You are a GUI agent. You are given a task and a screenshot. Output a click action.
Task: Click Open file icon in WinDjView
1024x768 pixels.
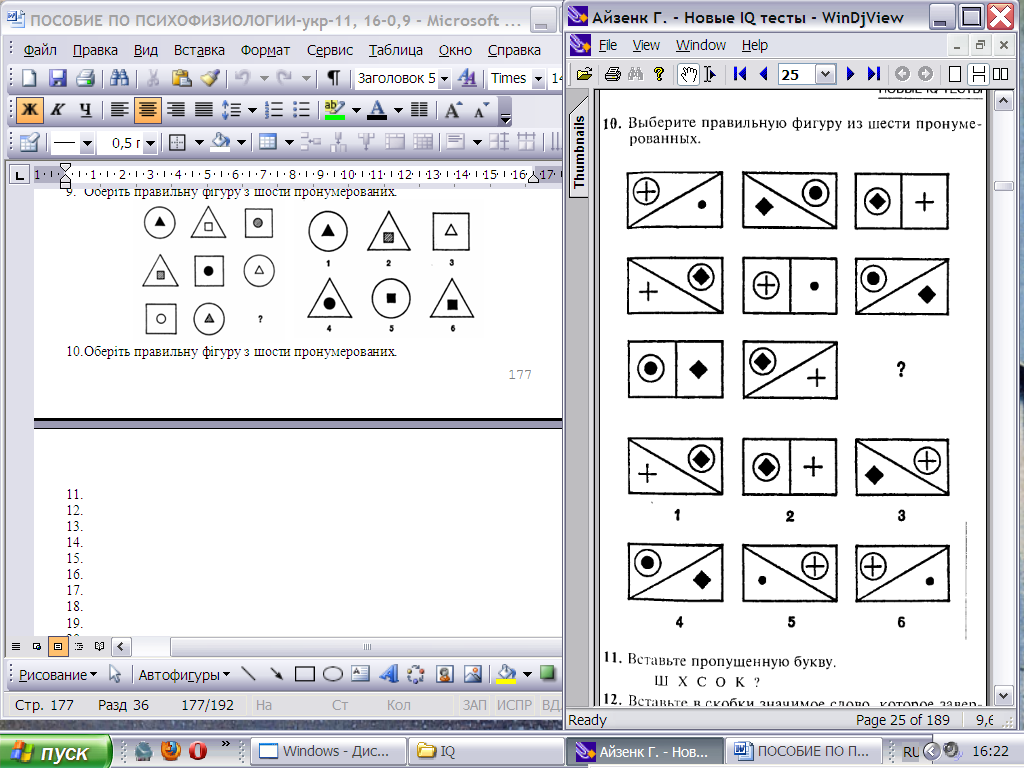pos(584,74)
